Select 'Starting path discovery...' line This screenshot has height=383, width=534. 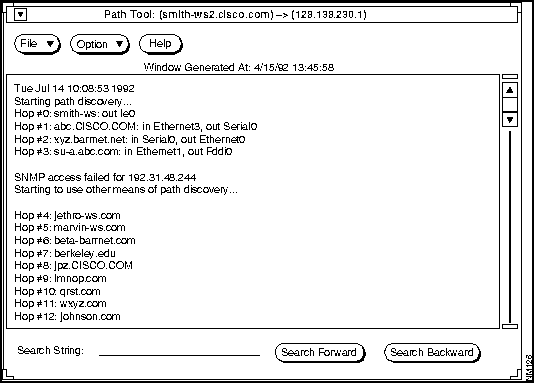coord(73,101)
